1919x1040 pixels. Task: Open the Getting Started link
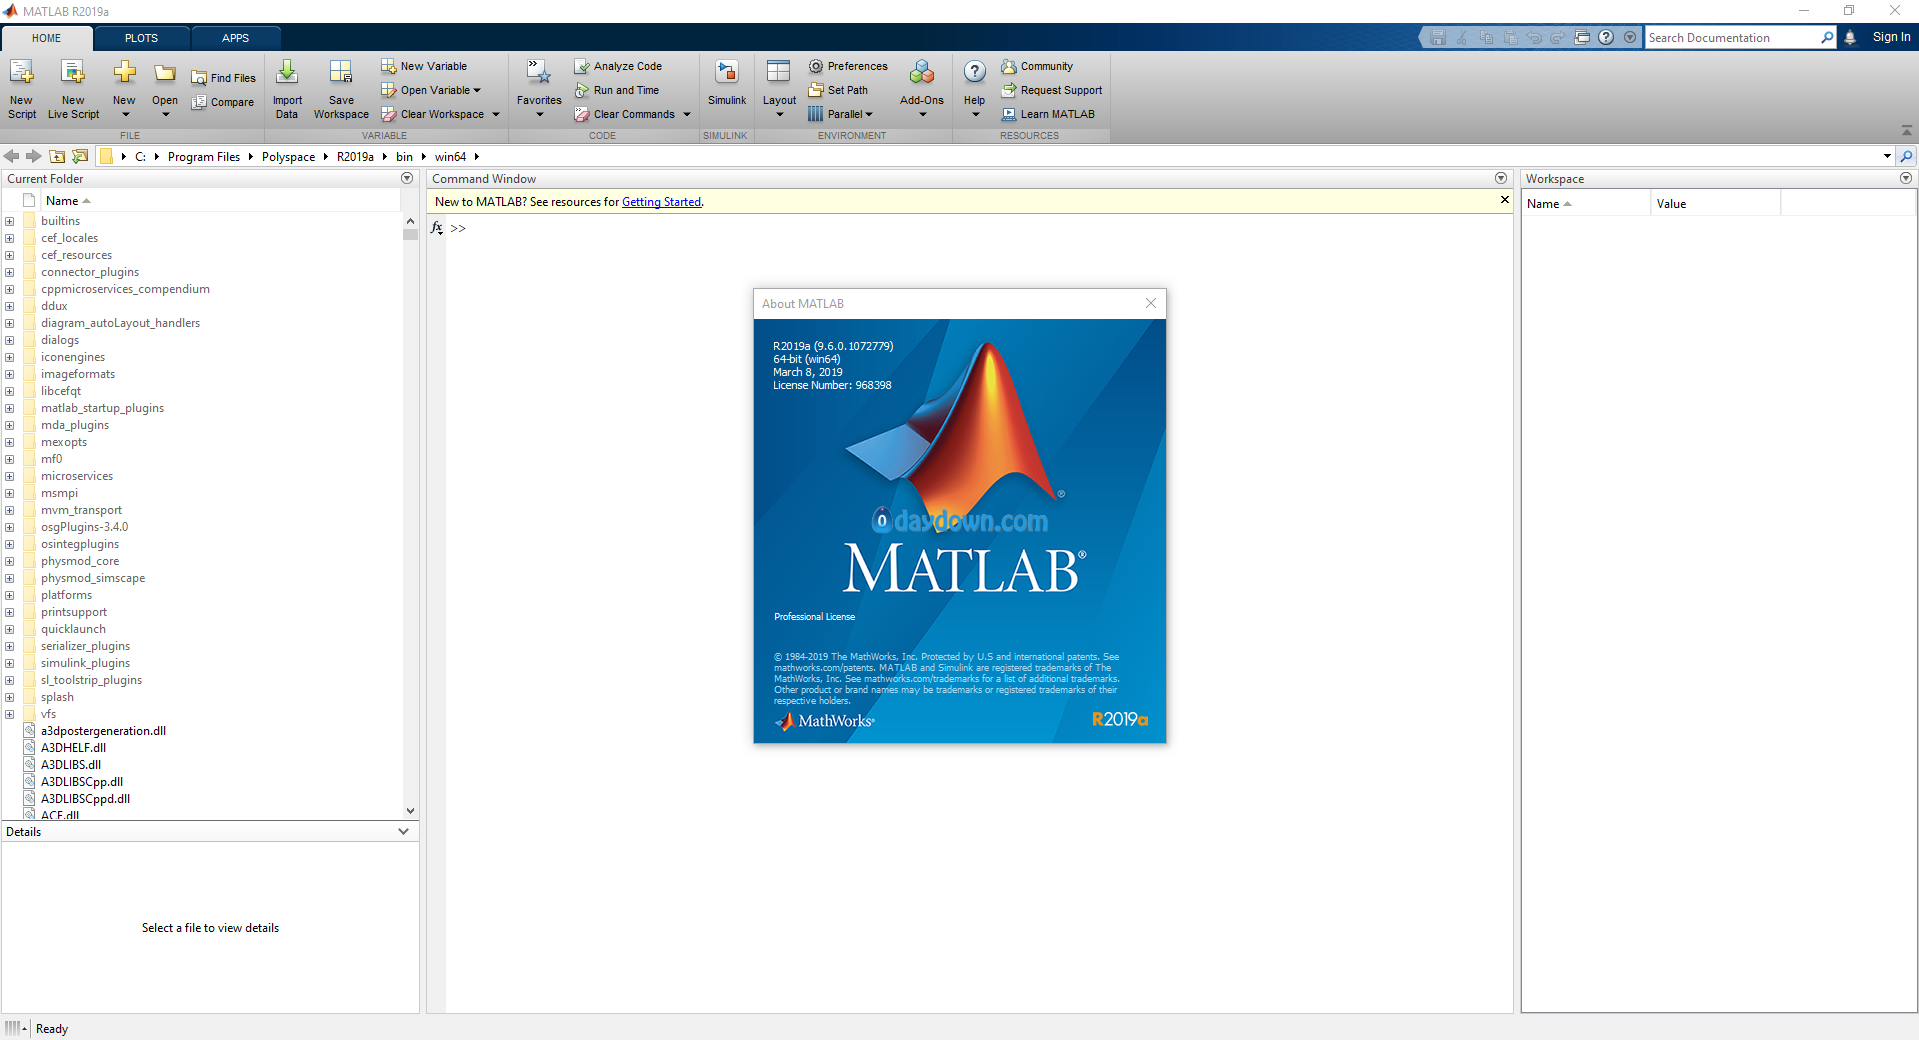661,202
